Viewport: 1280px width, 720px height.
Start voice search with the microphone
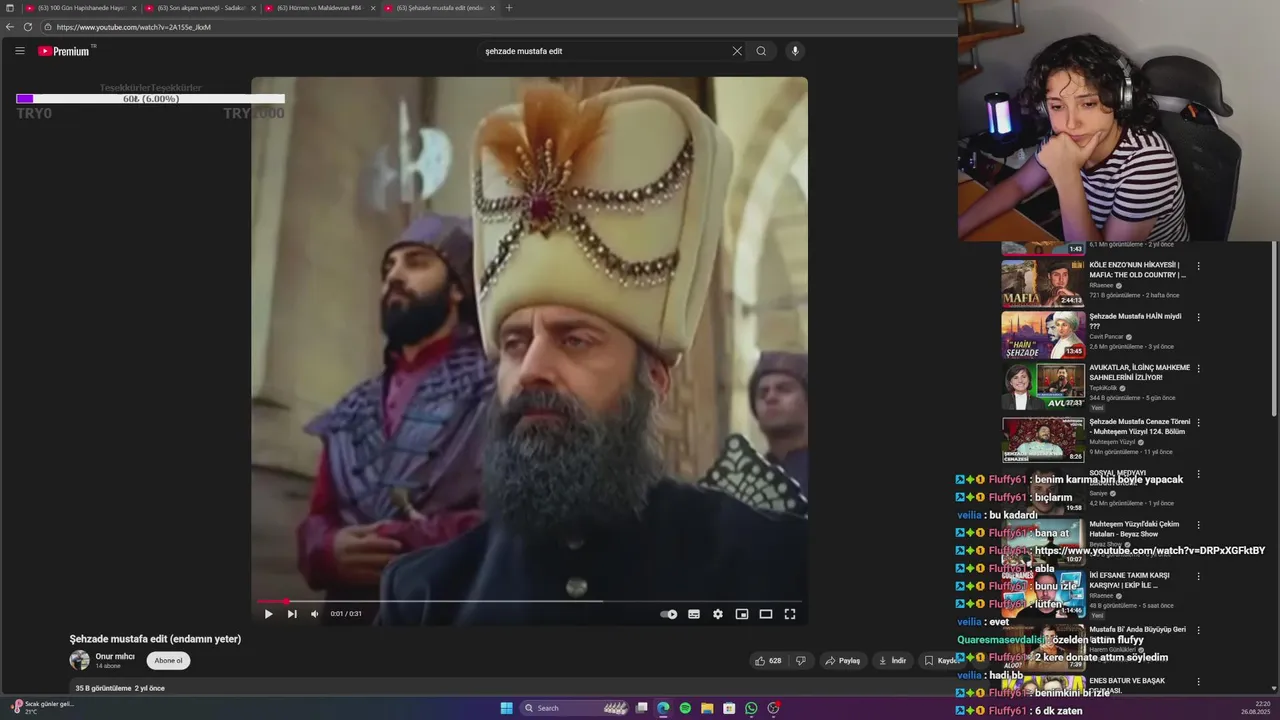click(795, 51)
